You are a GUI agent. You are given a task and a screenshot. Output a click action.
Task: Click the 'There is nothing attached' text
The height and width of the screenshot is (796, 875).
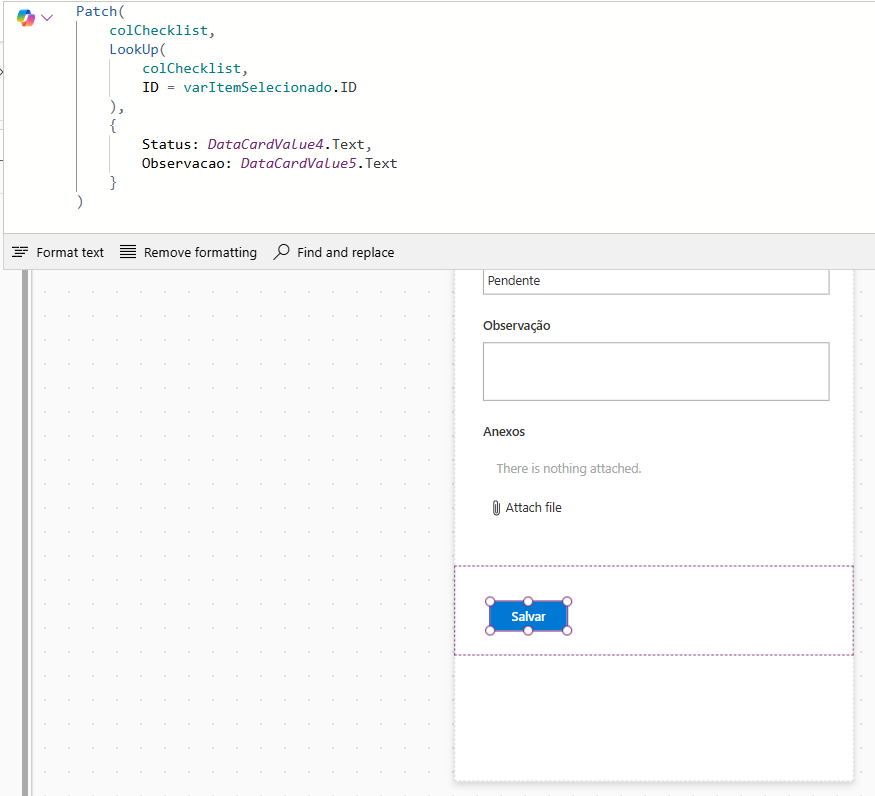point(568,468)
